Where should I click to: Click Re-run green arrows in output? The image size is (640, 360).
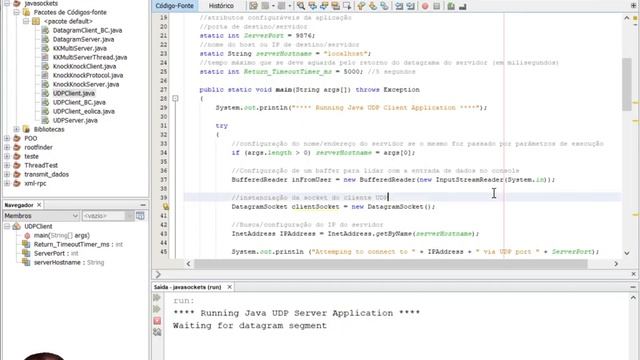157,297
